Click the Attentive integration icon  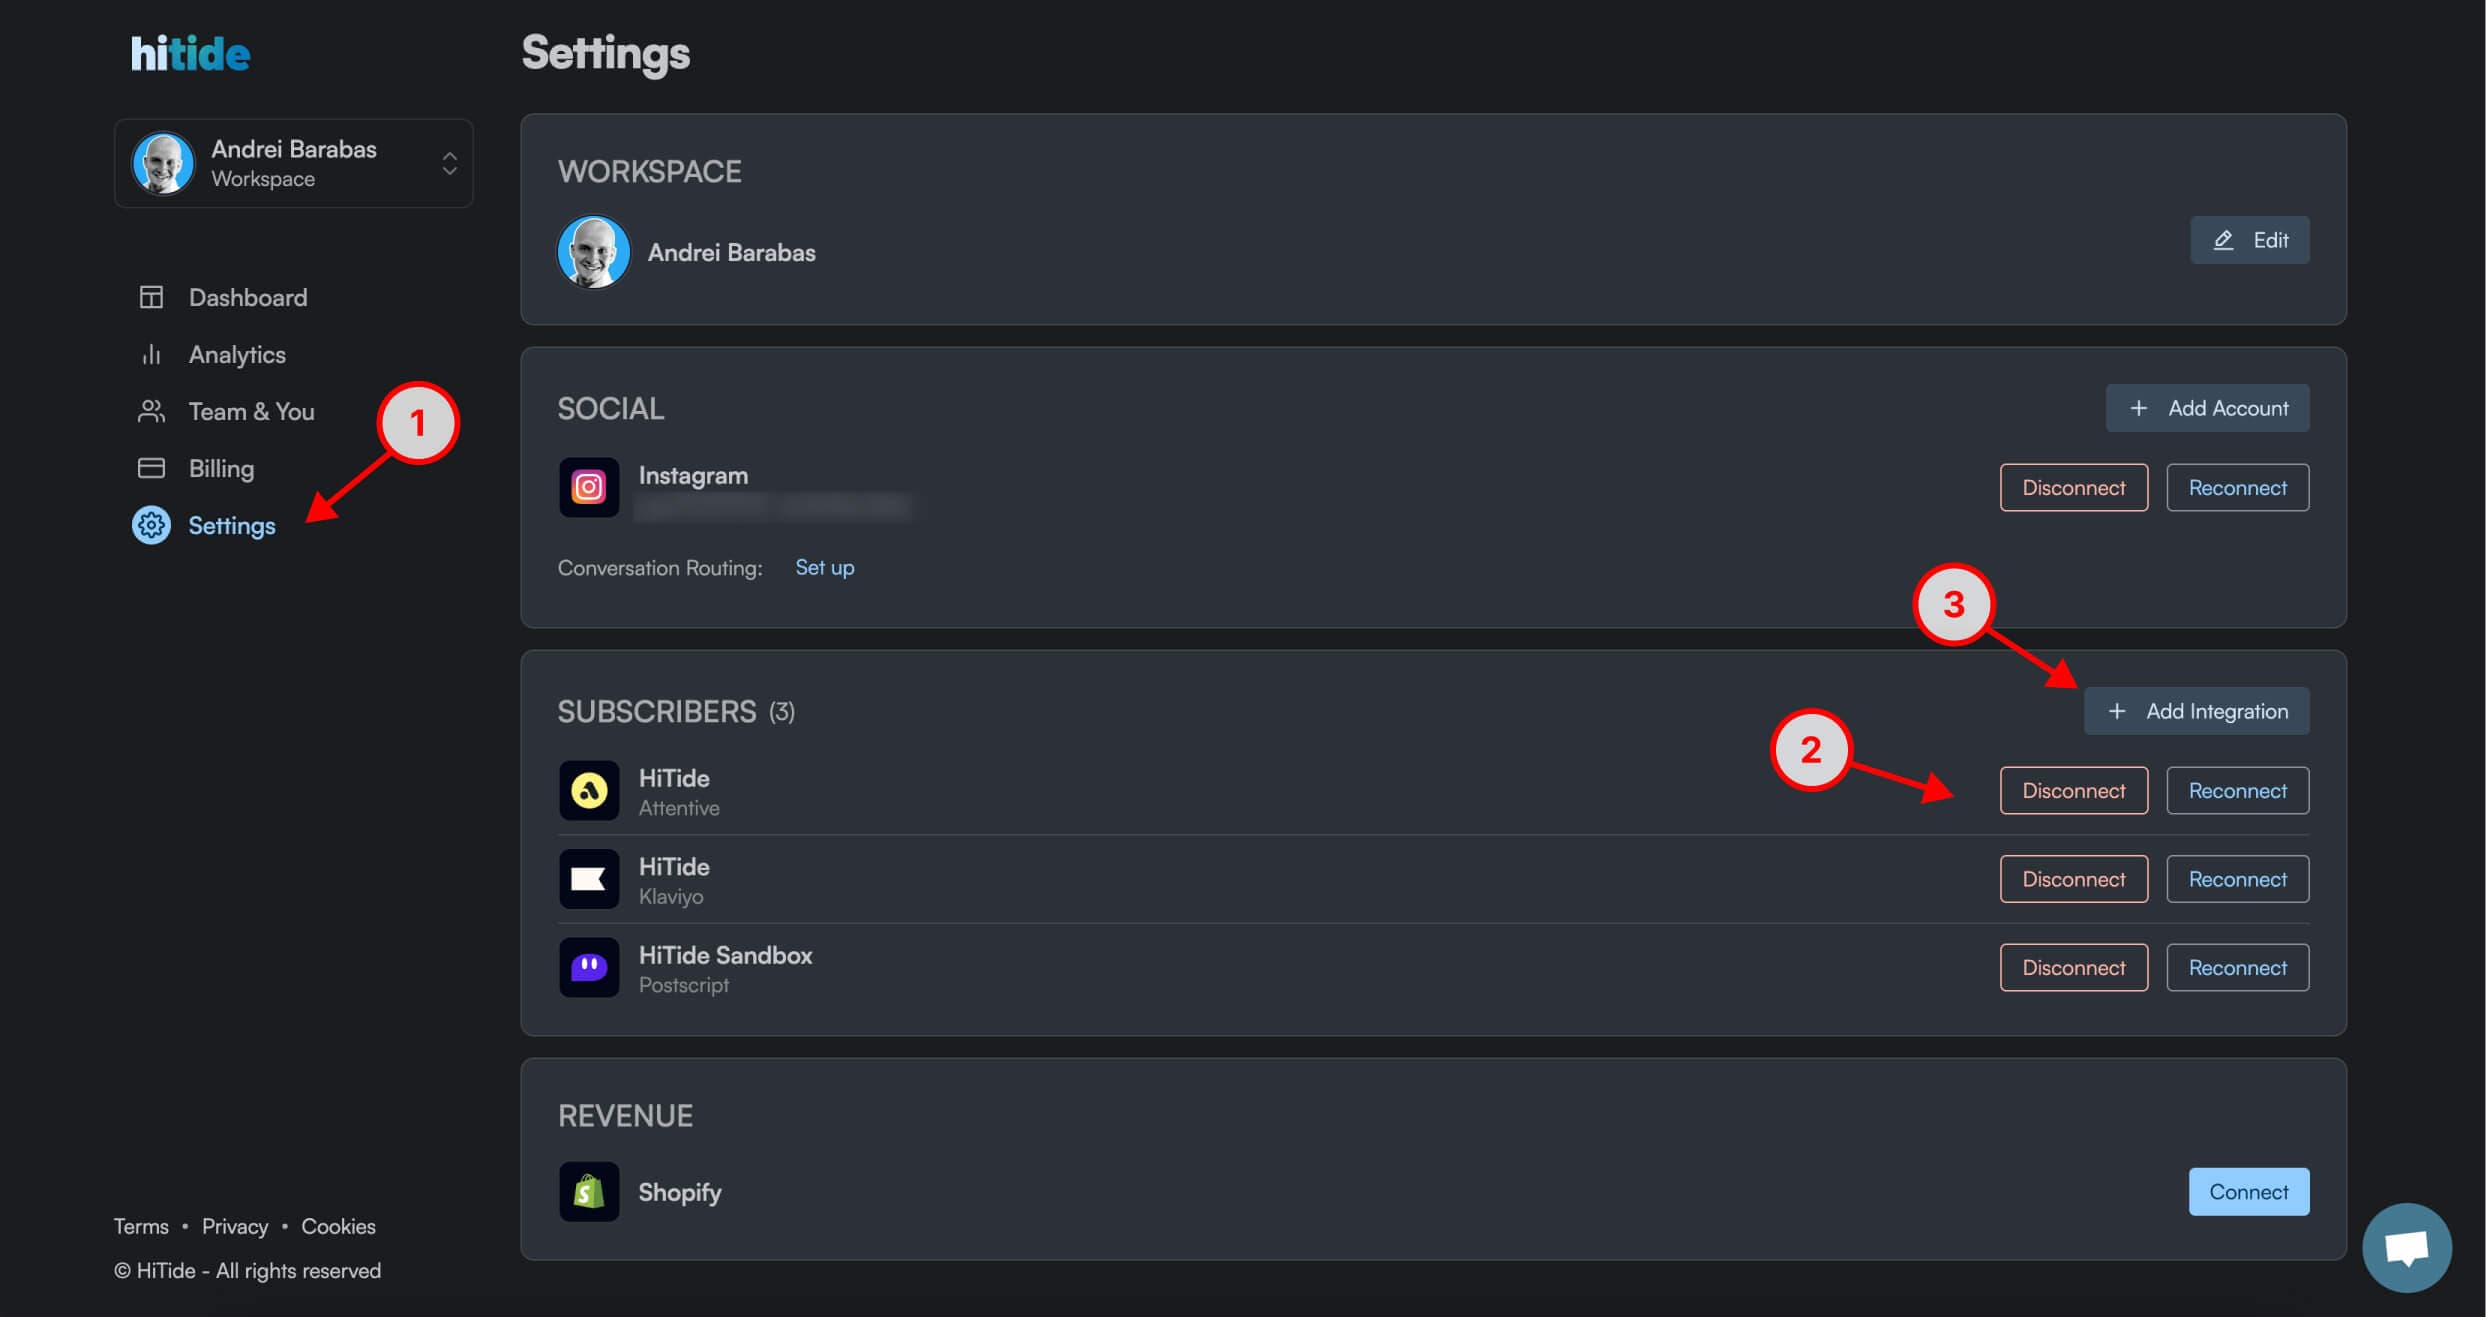point(589,791)
